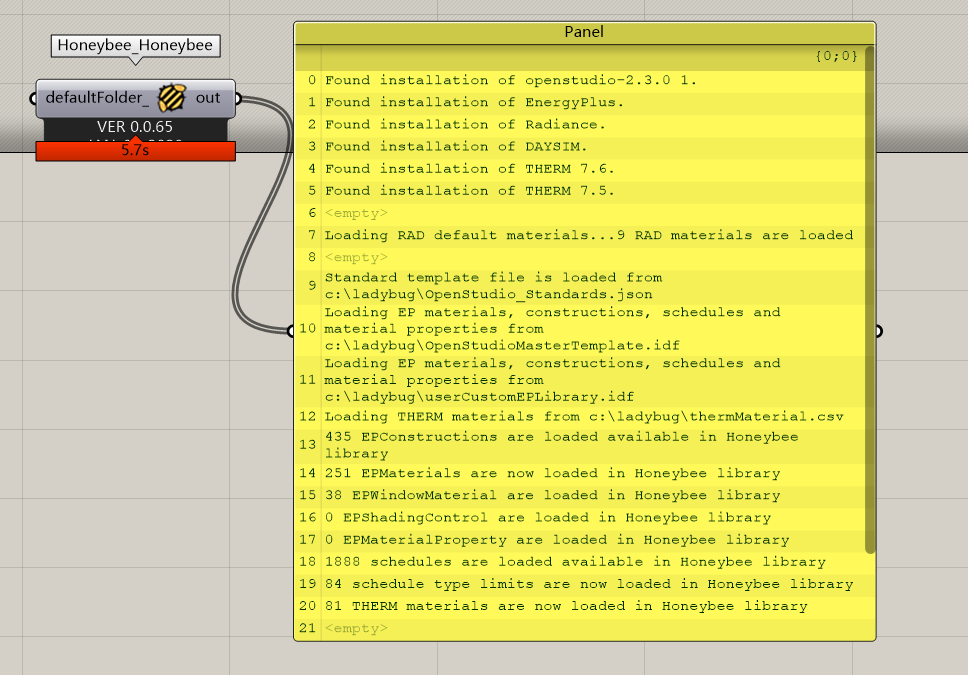The height and width of the screenshot is (675, 968).
Task: Select line '38 EPWindowMaterial are loaded'
Action: click(x=553, y=496)
